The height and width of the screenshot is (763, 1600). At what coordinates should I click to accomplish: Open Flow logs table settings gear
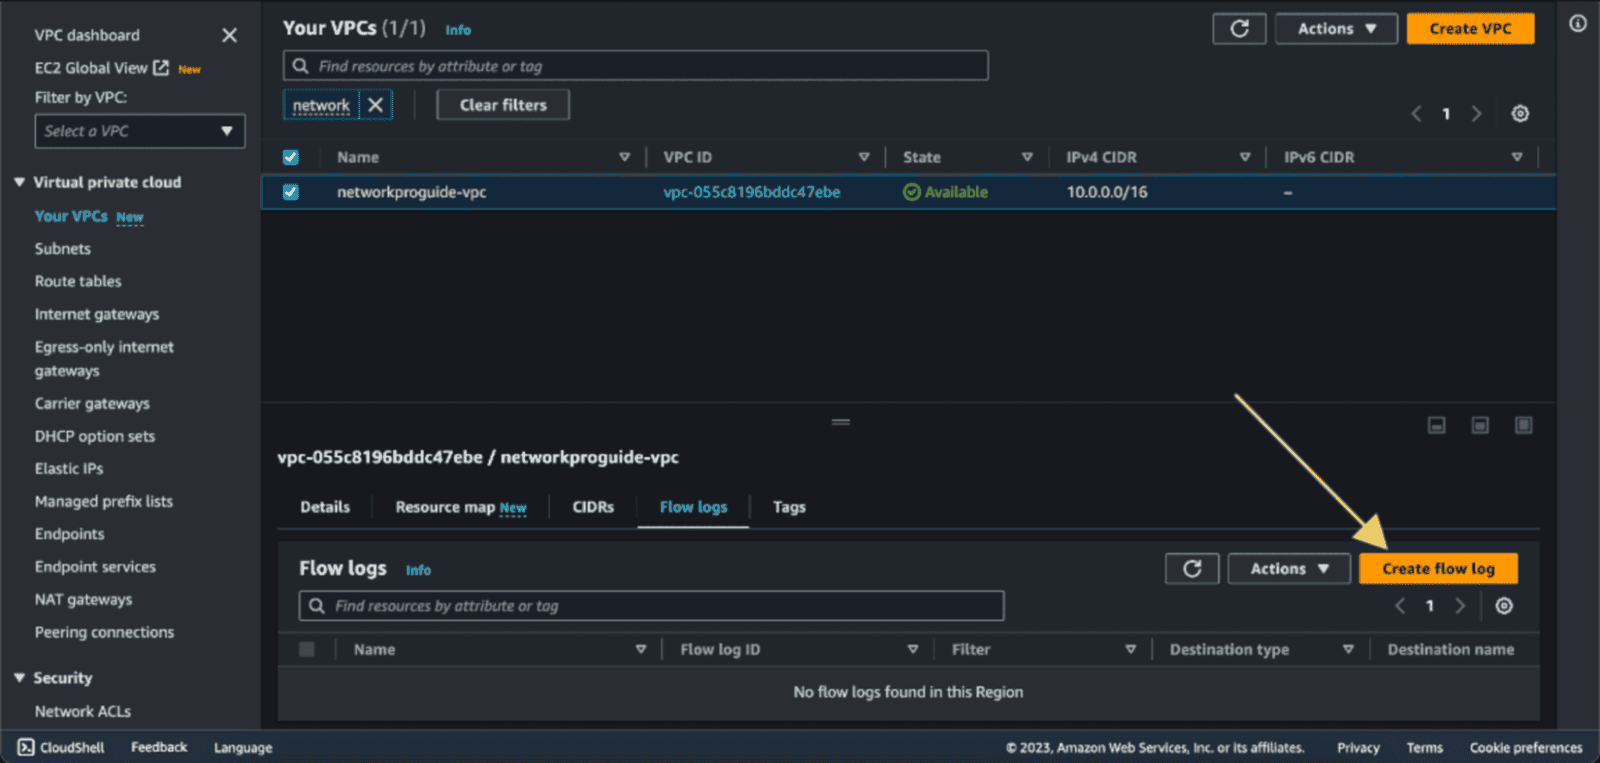(1503, 606)
